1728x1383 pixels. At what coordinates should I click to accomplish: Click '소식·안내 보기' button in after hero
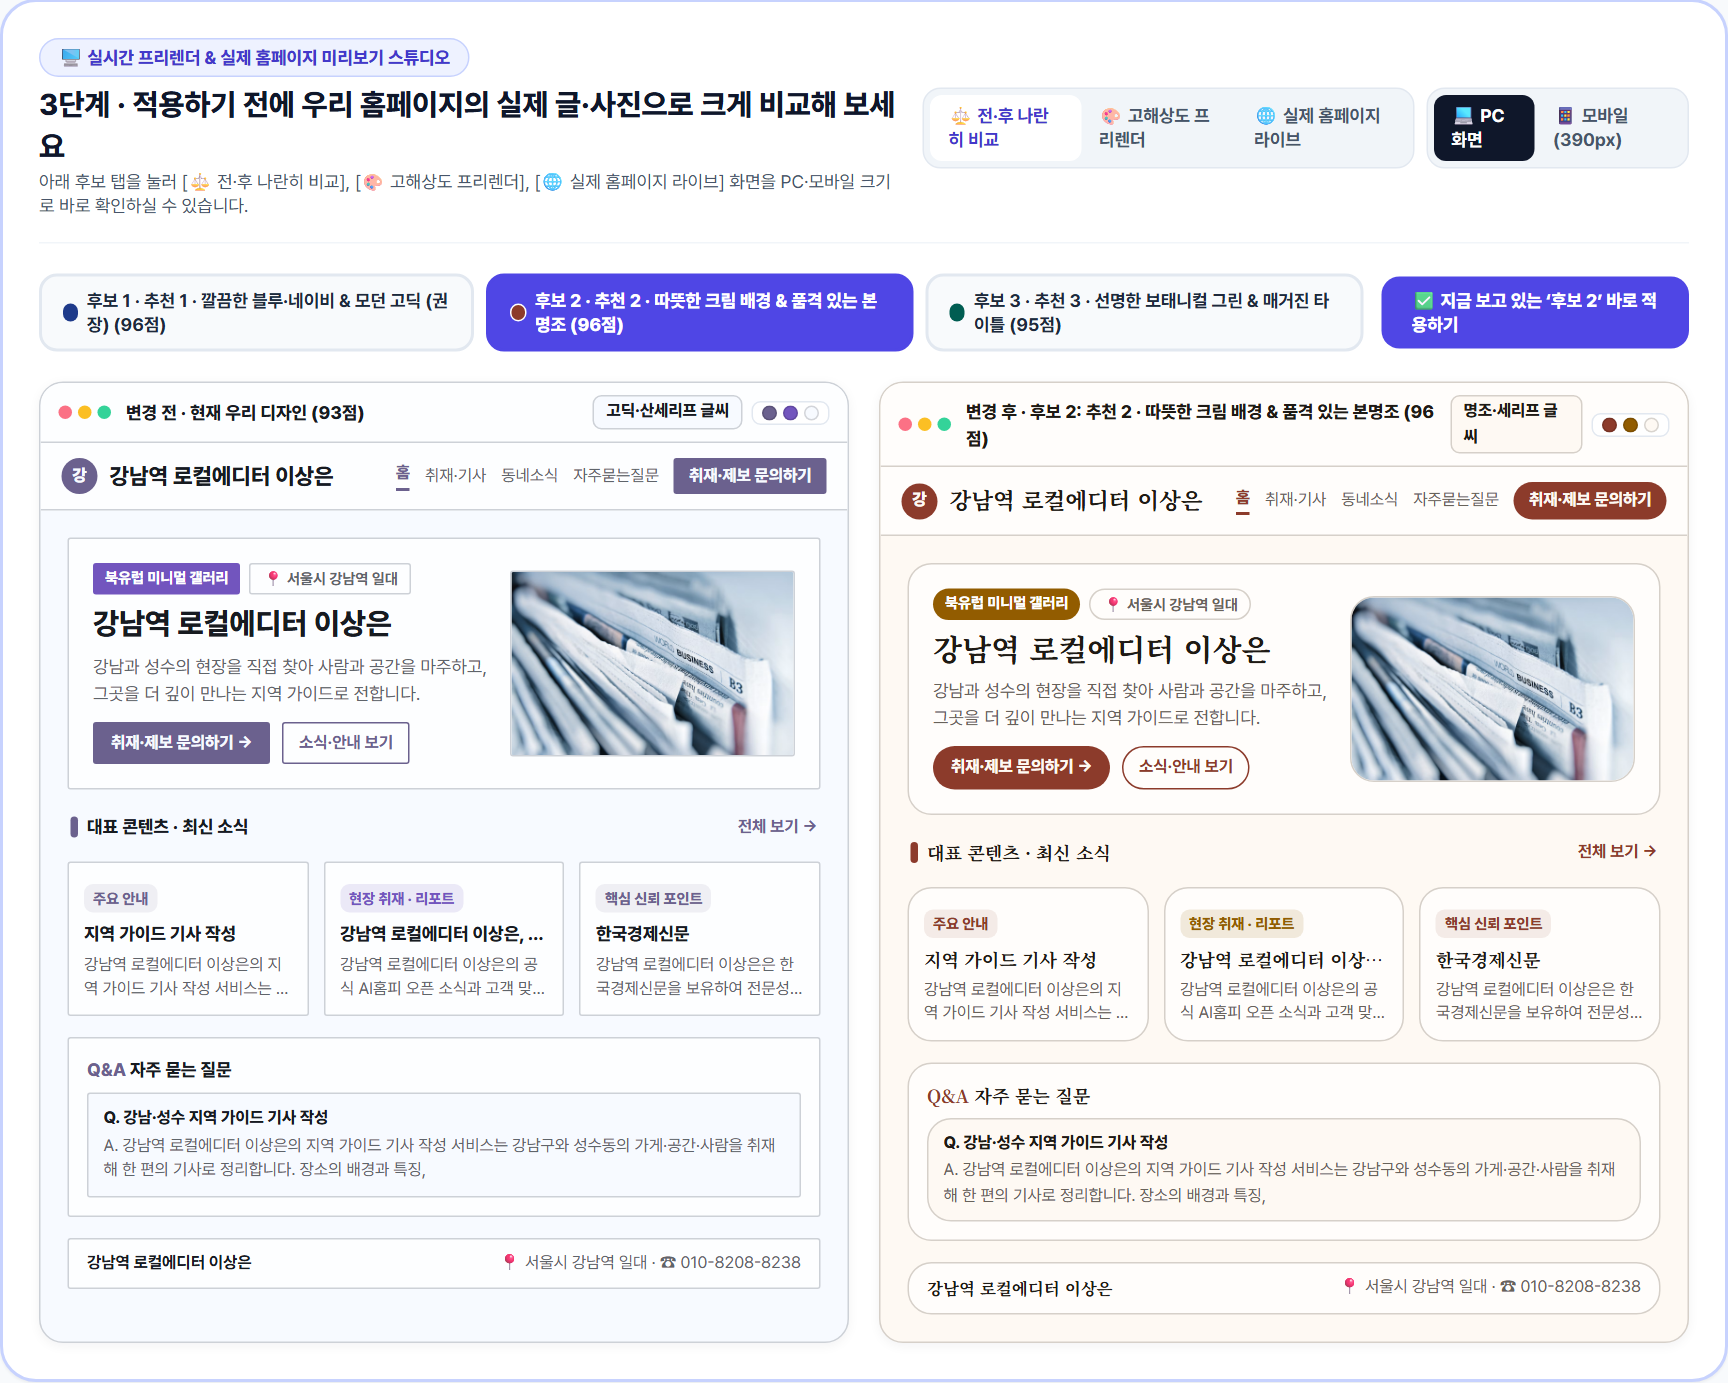tap(1186, 767)
